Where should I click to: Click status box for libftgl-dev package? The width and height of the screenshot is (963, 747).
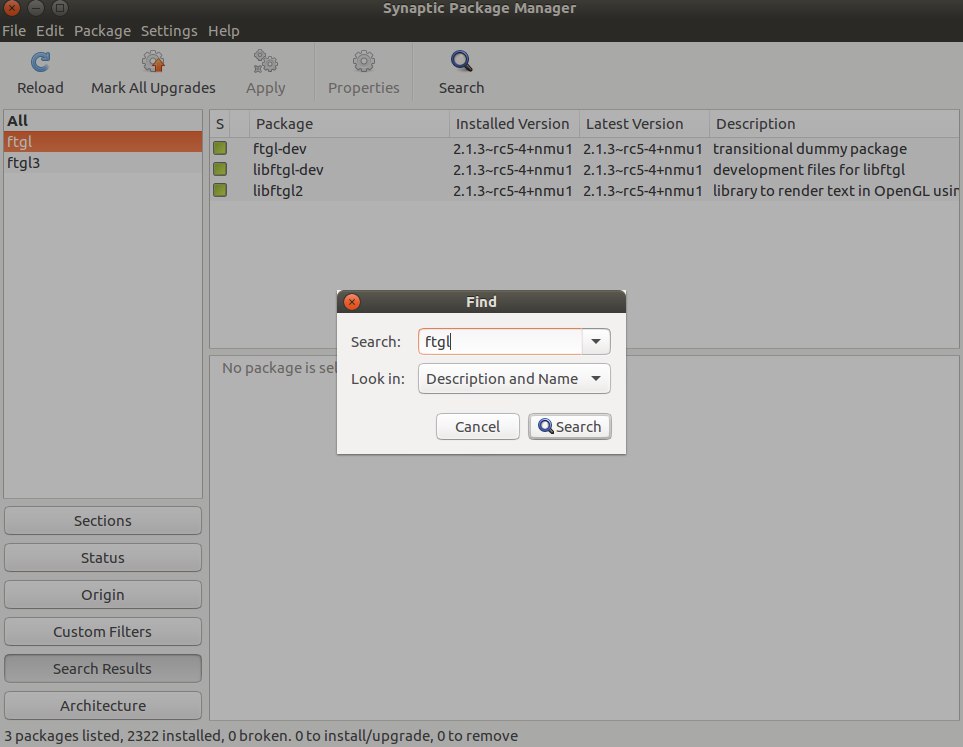[220, 169]
